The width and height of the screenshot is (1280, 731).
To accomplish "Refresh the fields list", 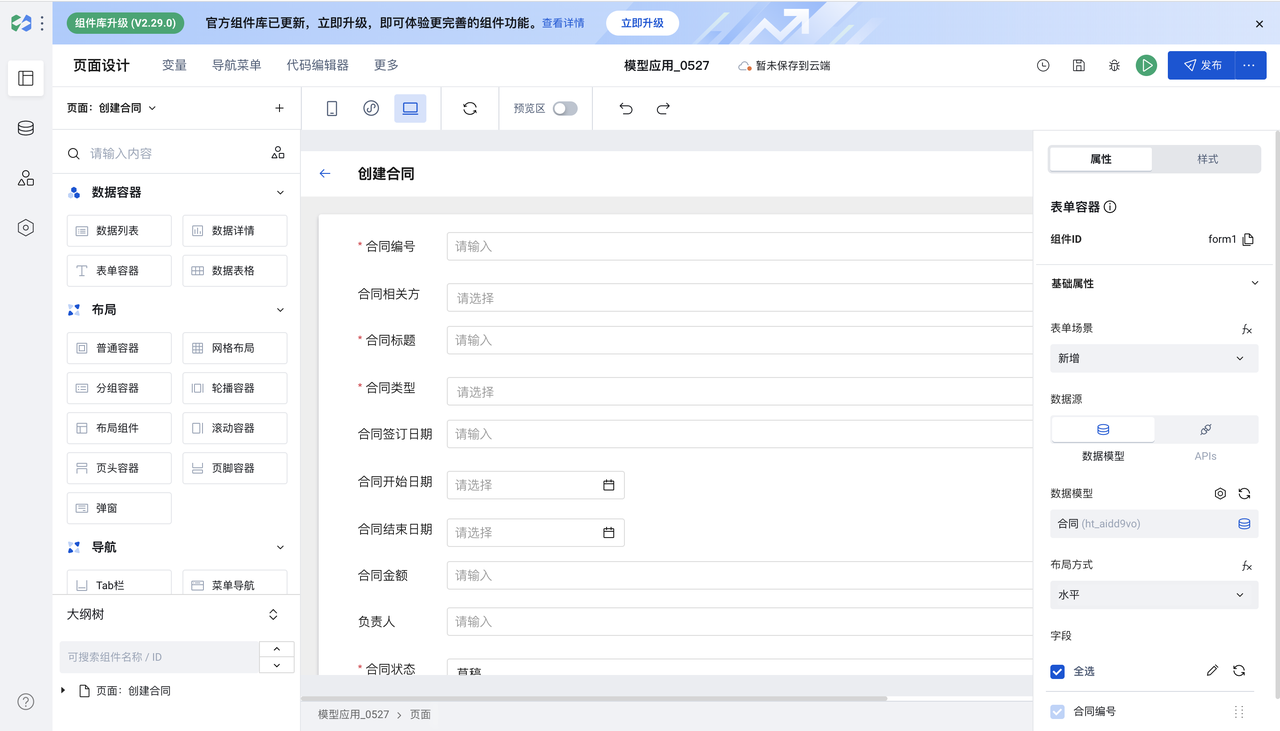I will pos(1239,671).
